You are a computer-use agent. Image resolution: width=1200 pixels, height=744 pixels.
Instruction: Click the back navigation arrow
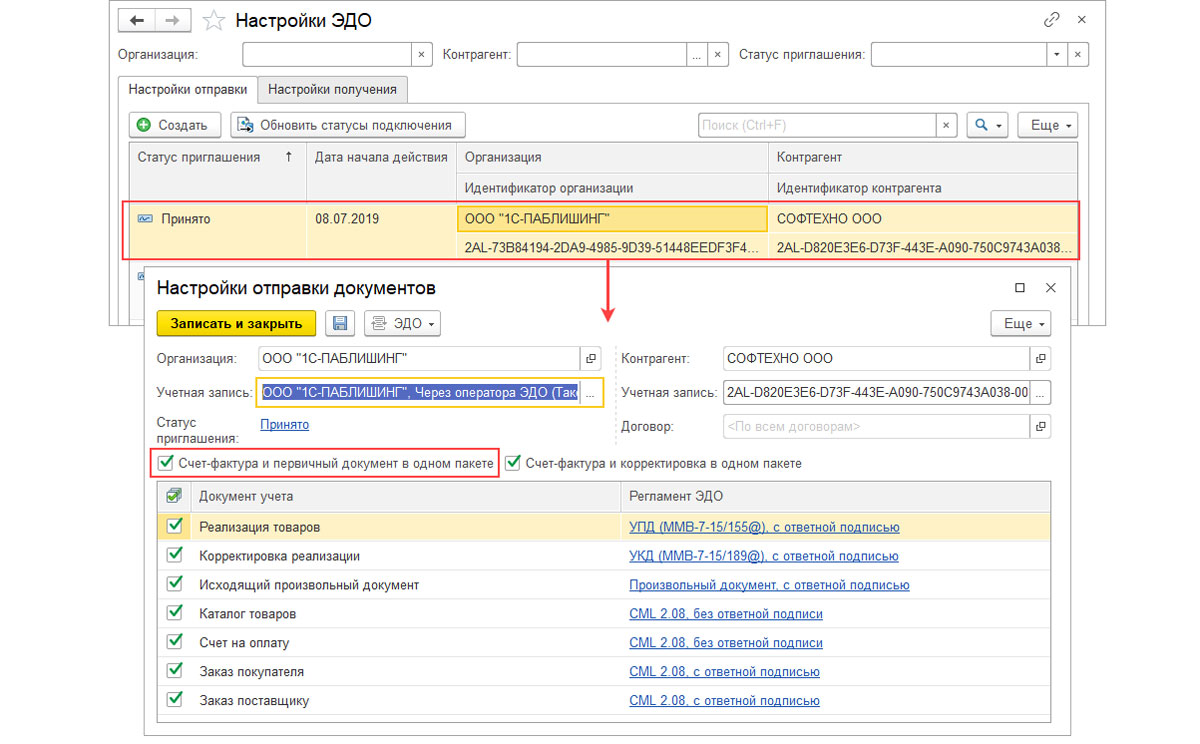137,20
